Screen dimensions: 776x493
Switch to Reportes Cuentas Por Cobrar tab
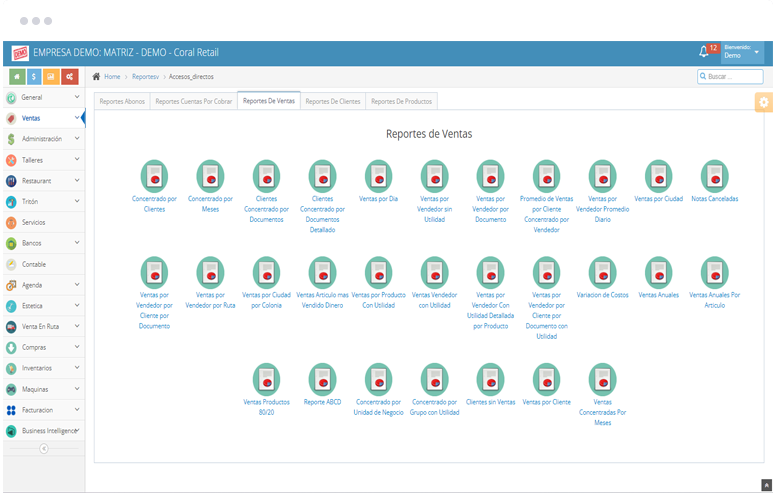194,101
